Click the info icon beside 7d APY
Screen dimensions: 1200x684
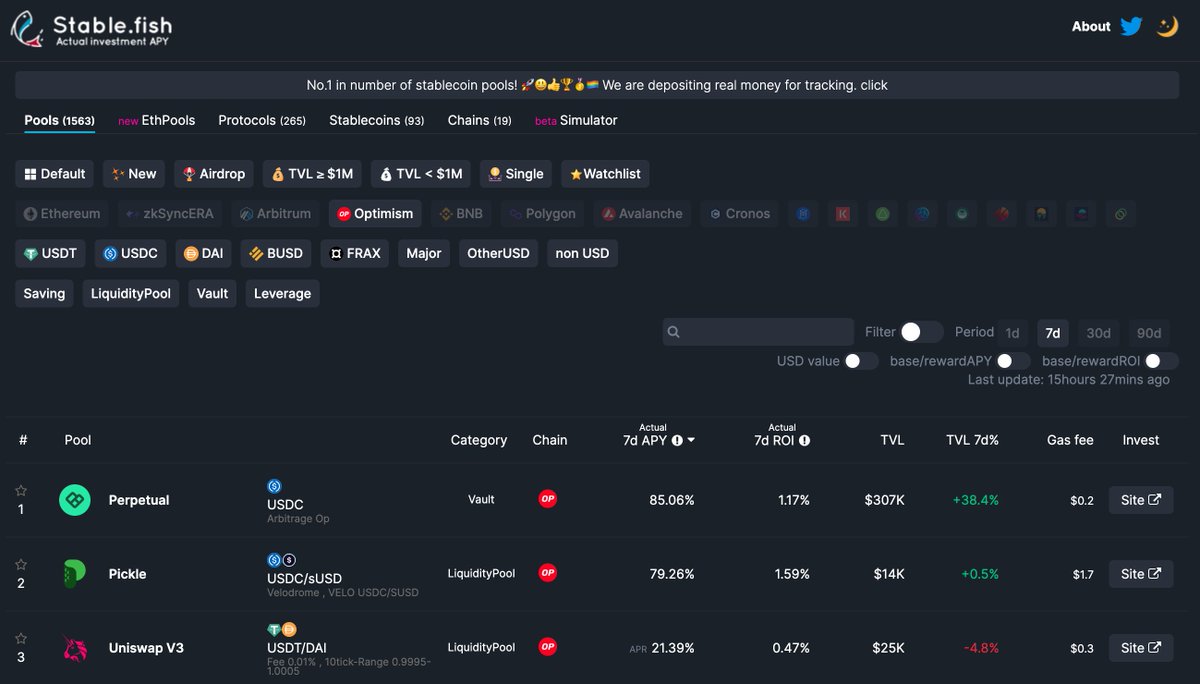[677, 440]
